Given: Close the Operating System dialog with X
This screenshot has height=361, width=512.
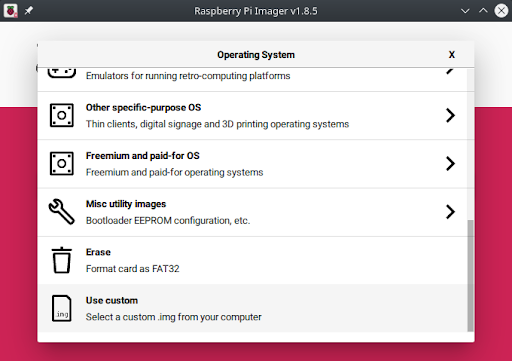Looking at the screenshot, I should pyautogui.click(x=452, y=55).
